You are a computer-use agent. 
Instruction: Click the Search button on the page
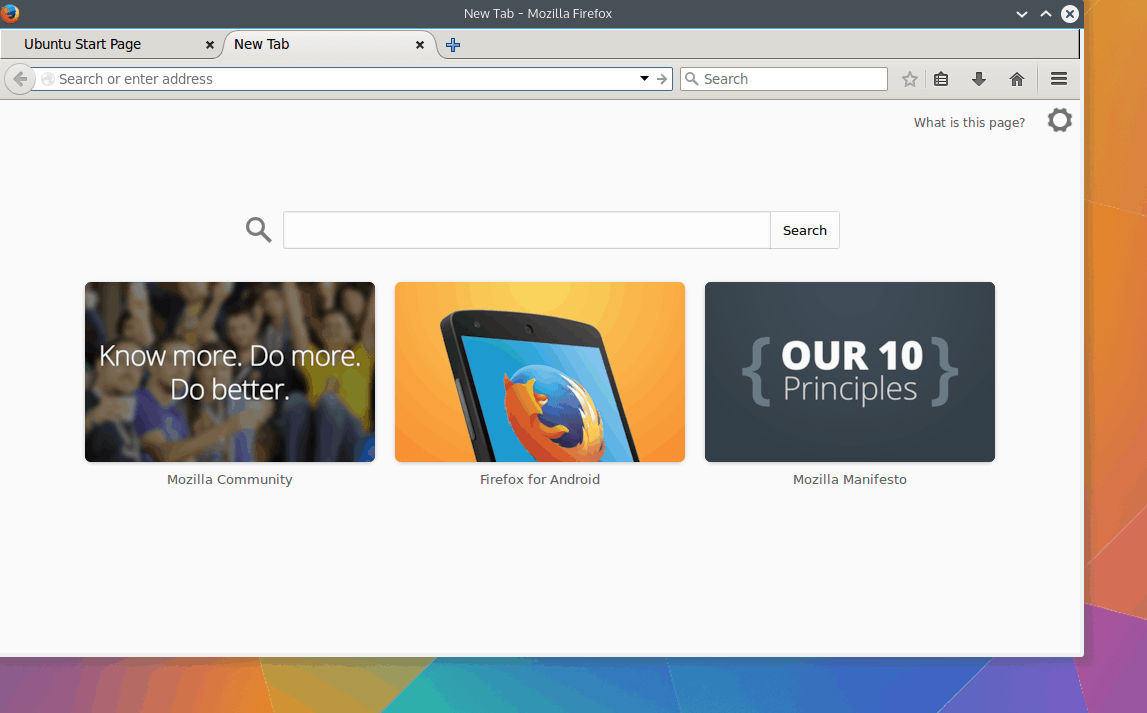point(805,230)
